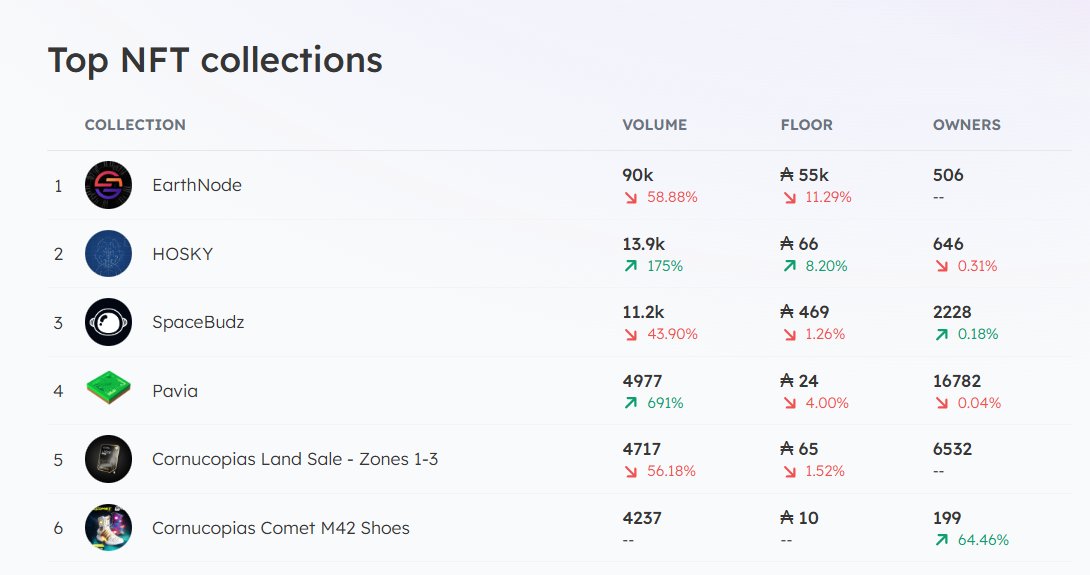The width and height of the screenshot is (1090, 575).
Task: Sort table by FLOOR column header
Action: pos(806,125)
